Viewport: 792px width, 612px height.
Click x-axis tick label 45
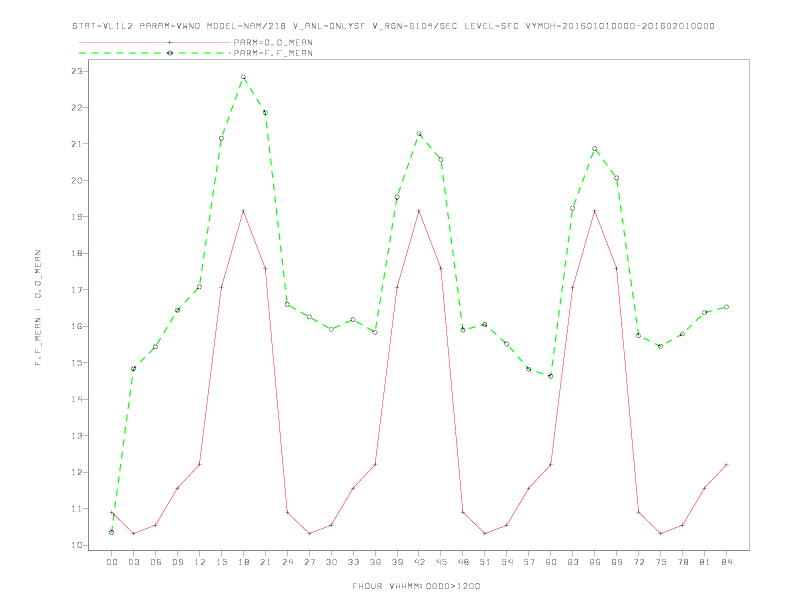[x=441, y=562]
